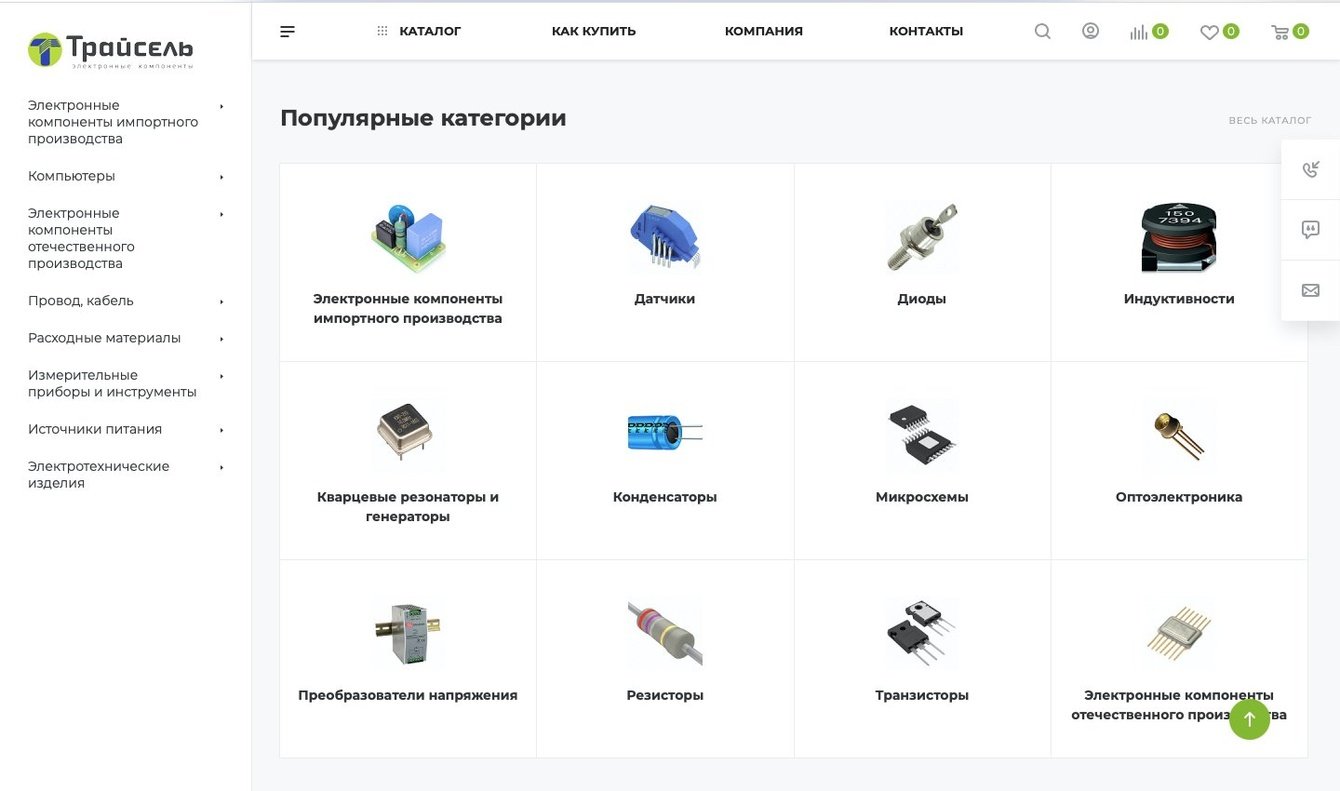
Task: Expand the Провод, кабель submenu arrow
Action: (222, 302)
